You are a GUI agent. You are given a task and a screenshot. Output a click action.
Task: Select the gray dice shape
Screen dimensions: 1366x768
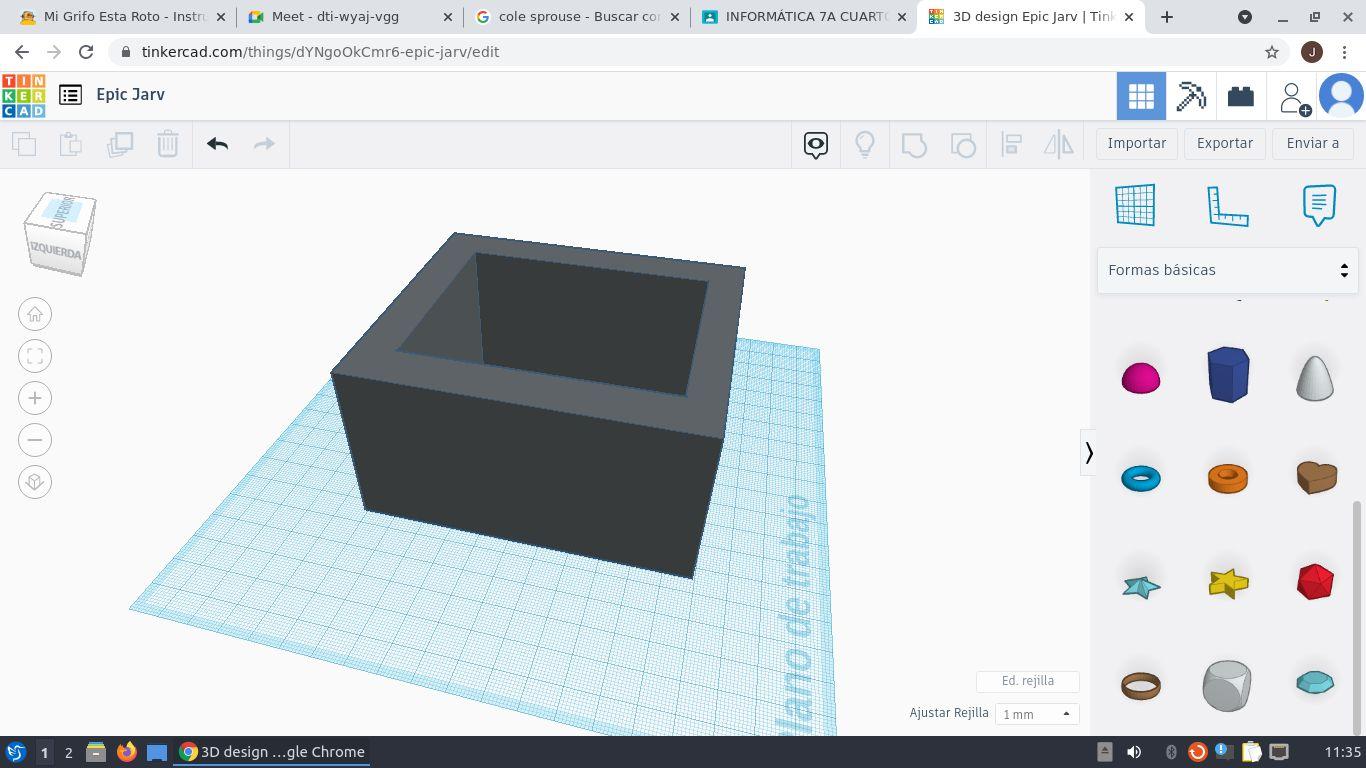(1227, 686)
